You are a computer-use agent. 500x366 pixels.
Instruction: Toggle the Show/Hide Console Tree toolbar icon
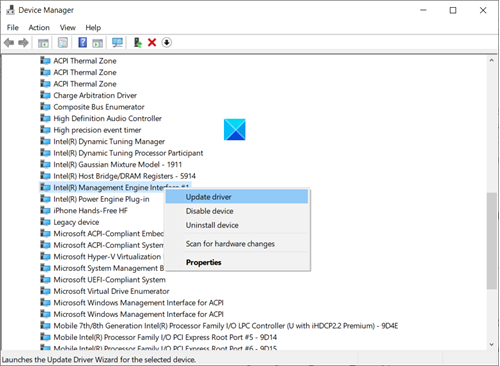point(43,43)
